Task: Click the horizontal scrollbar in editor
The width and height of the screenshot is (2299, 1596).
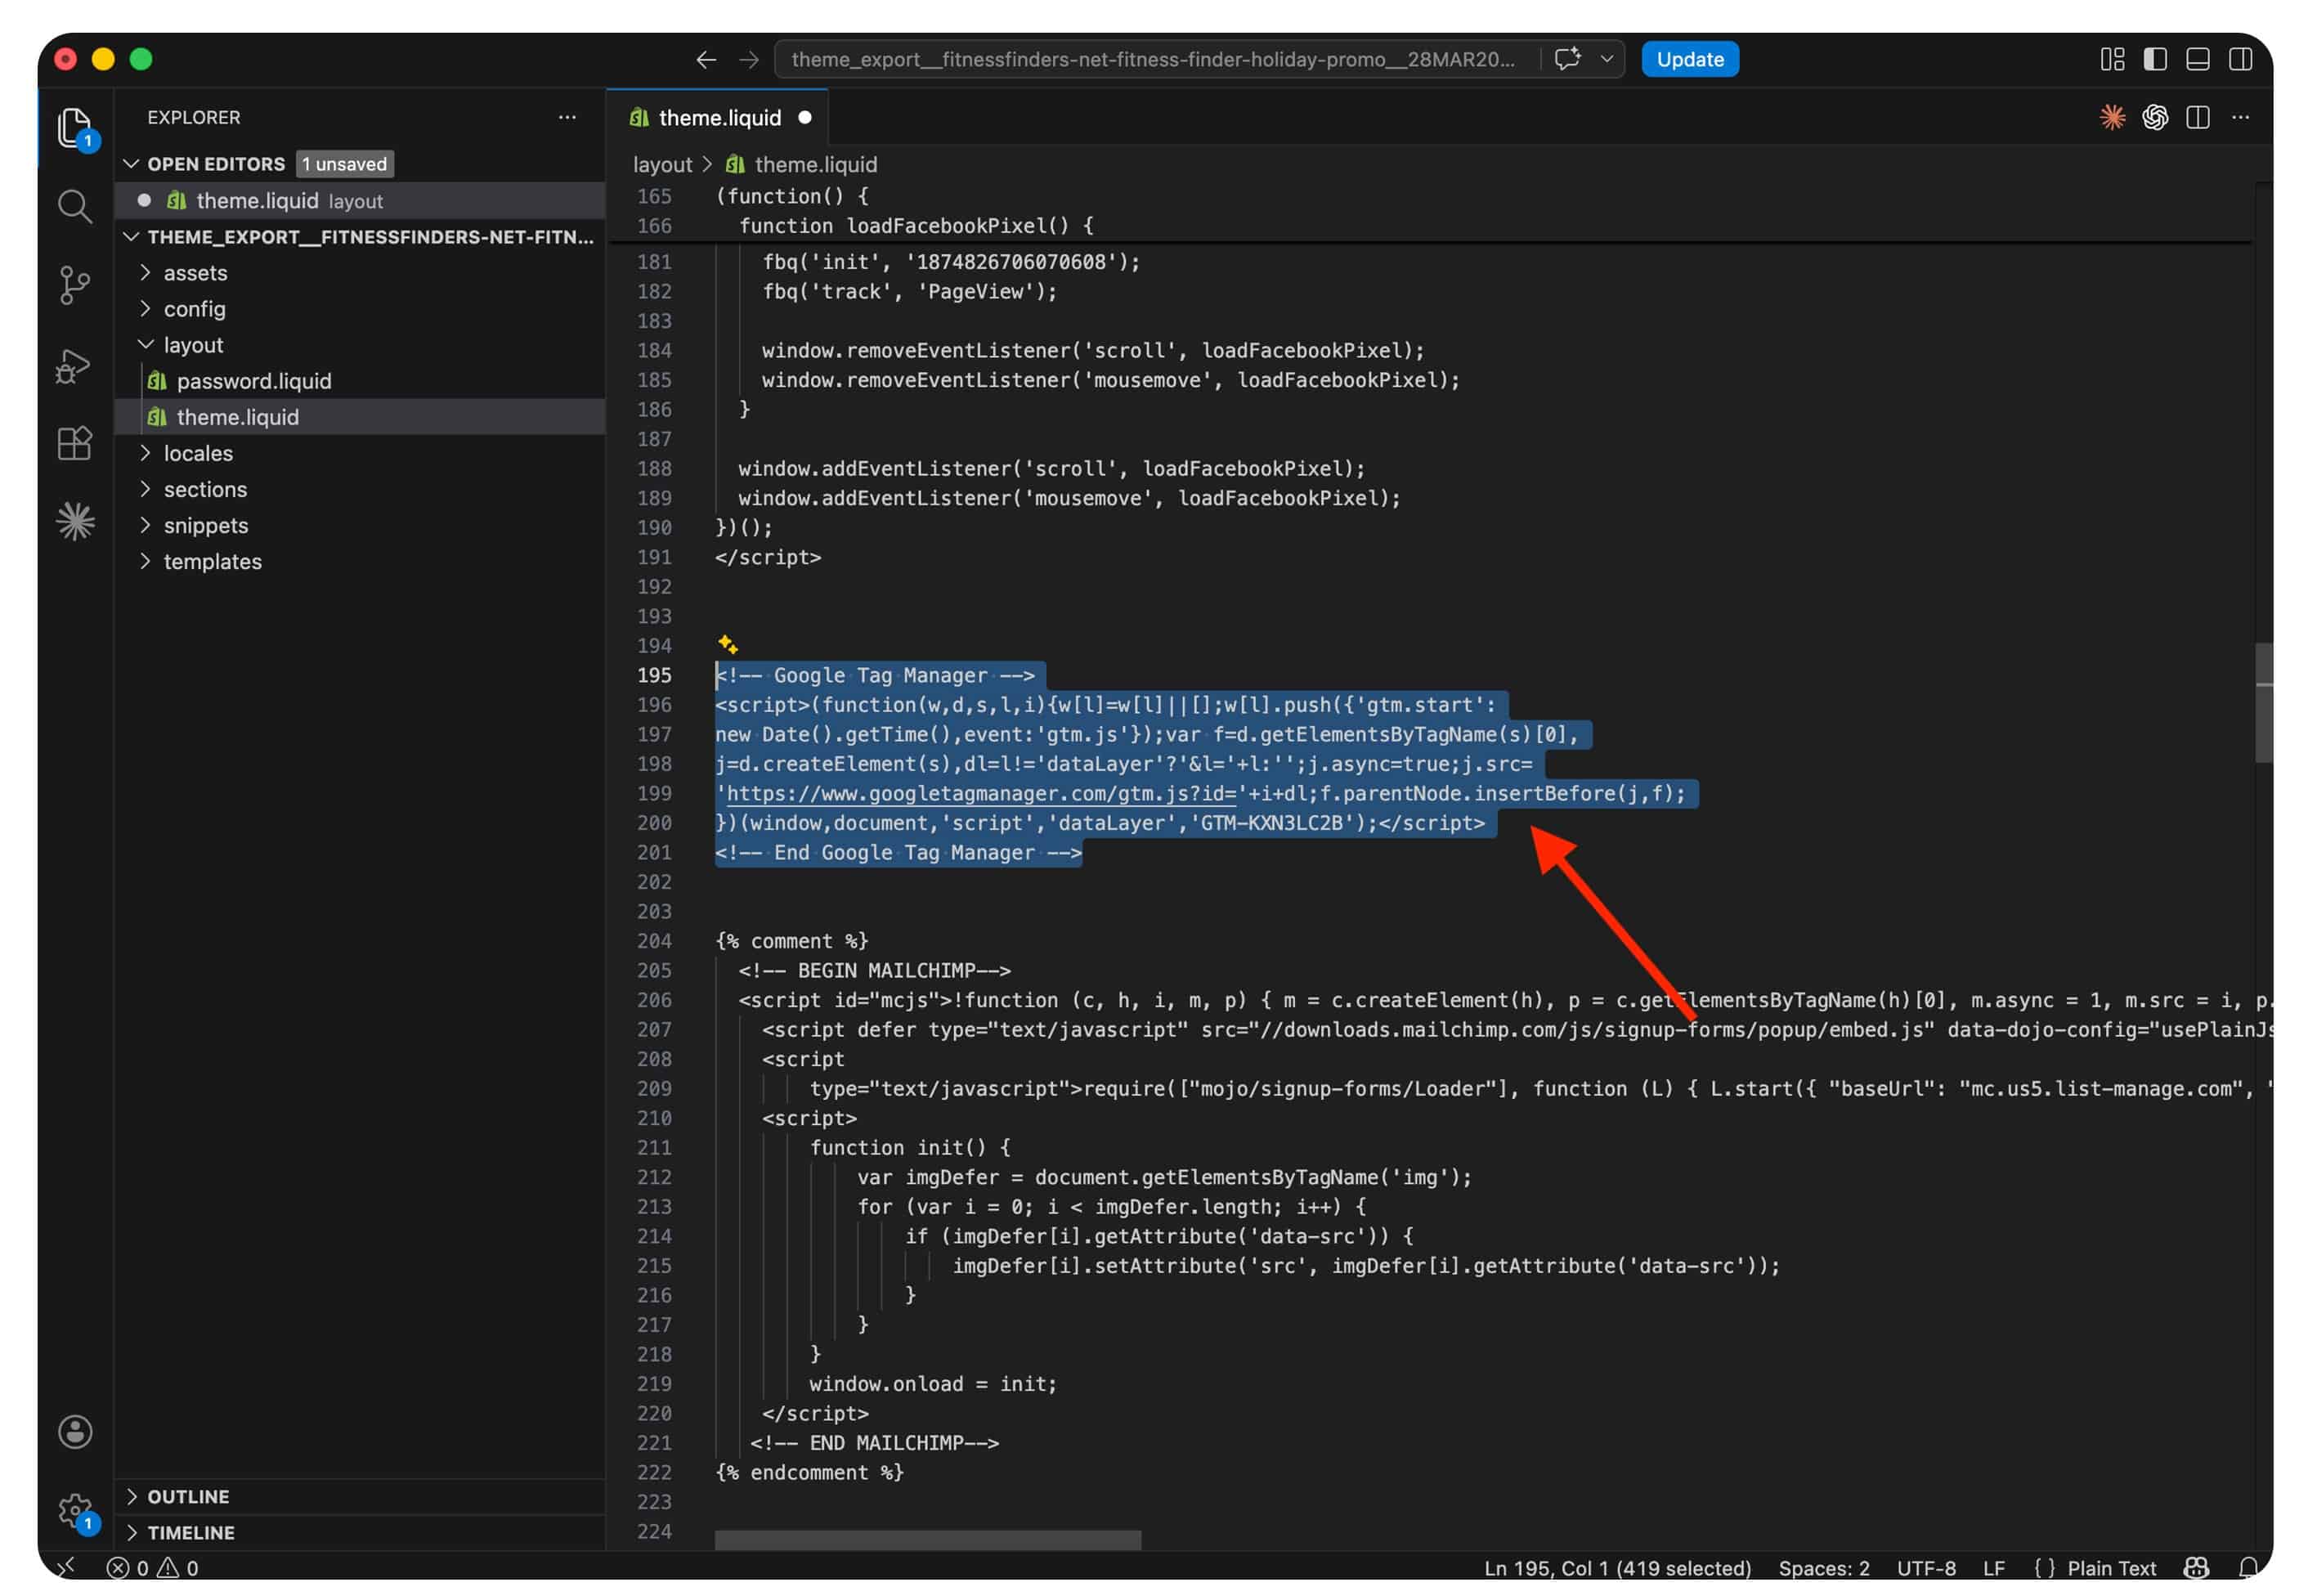Action: 927,1539
